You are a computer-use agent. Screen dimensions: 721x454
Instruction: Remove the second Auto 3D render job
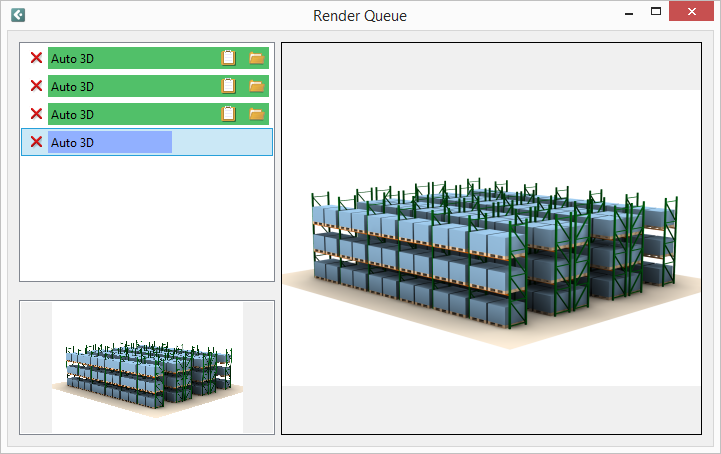(36, 86)
